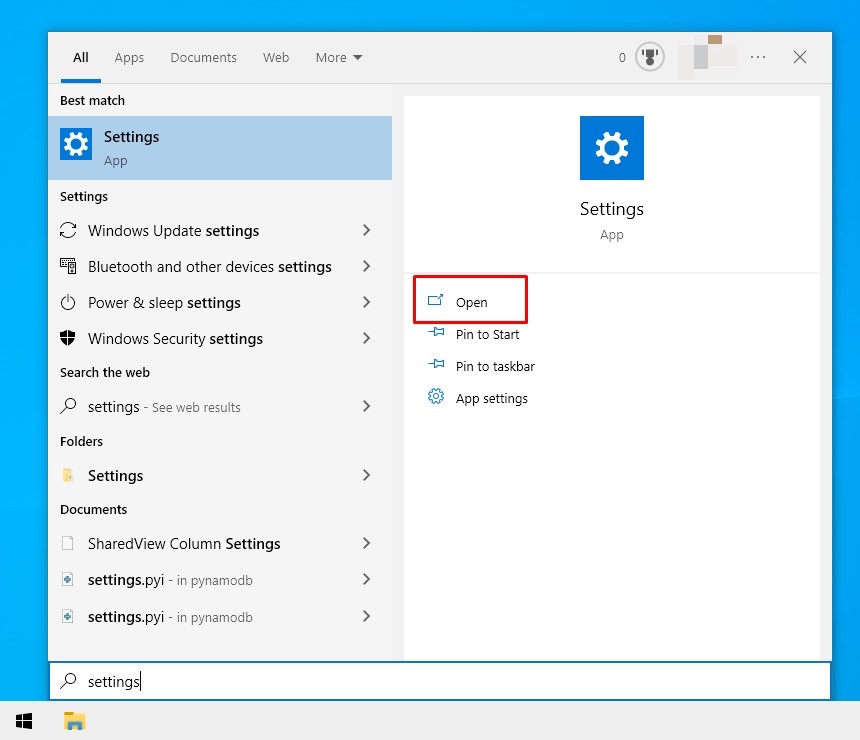Click the Windows Security shield icon
Viewport: 860px width, 740px height.
pos(68,338)
